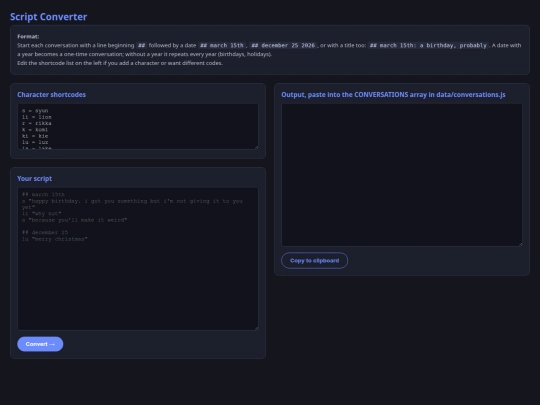Click the 'r = rikka' shortcode line
The image size is (540, 405).
point(37,123)
